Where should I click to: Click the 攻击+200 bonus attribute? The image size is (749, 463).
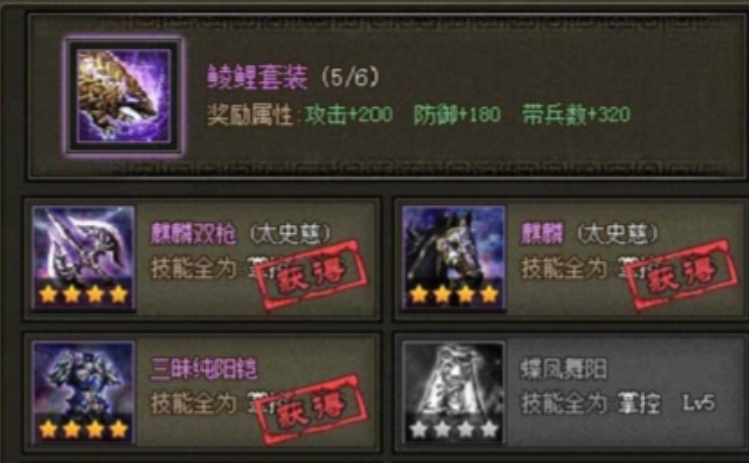click(x=349, y=115)
